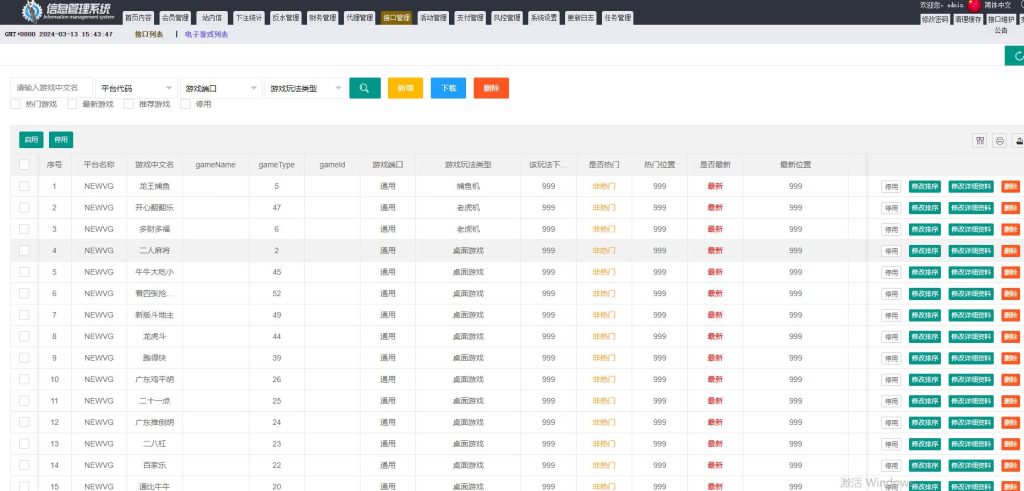1024x491 pixels.
Task: Click the language flag icon next to 简体中文
Action: [x=972, y=6]
